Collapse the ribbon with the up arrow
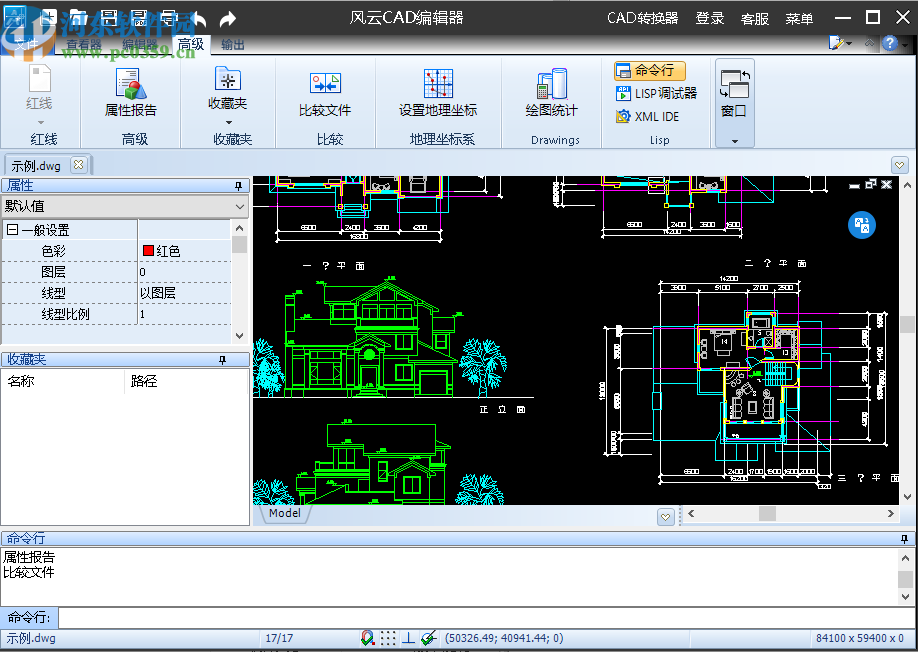This screenshot has height=652, width=918. pos(869,43)
